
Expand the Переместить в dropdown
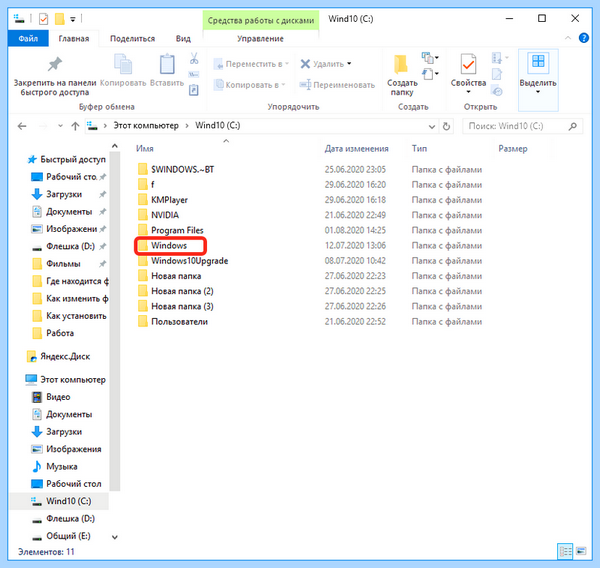coord(287,64)
